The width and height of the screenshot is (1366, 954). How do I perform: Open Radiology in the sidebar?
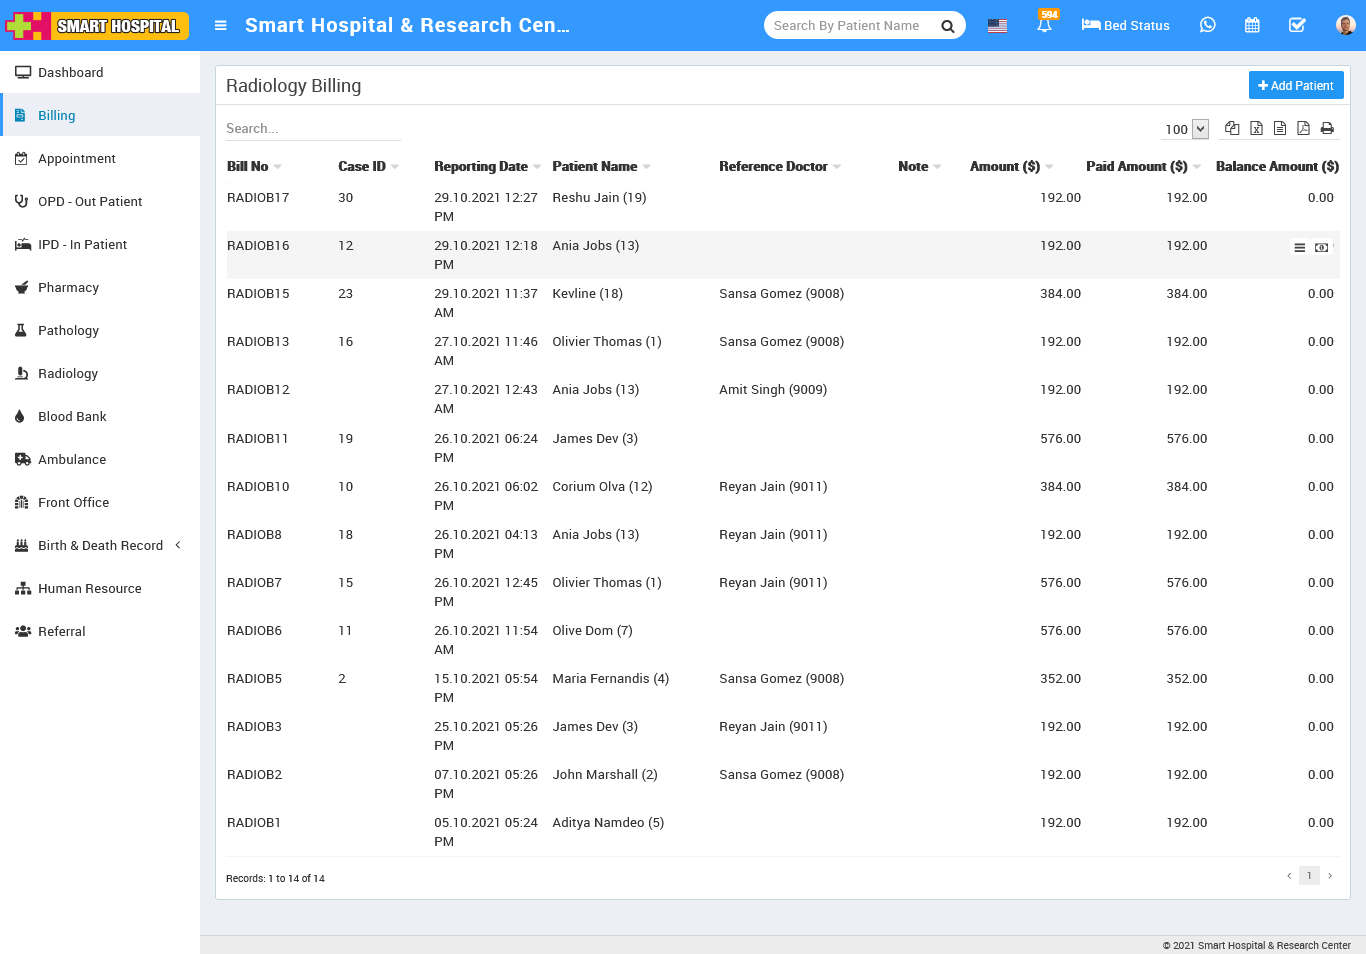click(x=100, y=373)
